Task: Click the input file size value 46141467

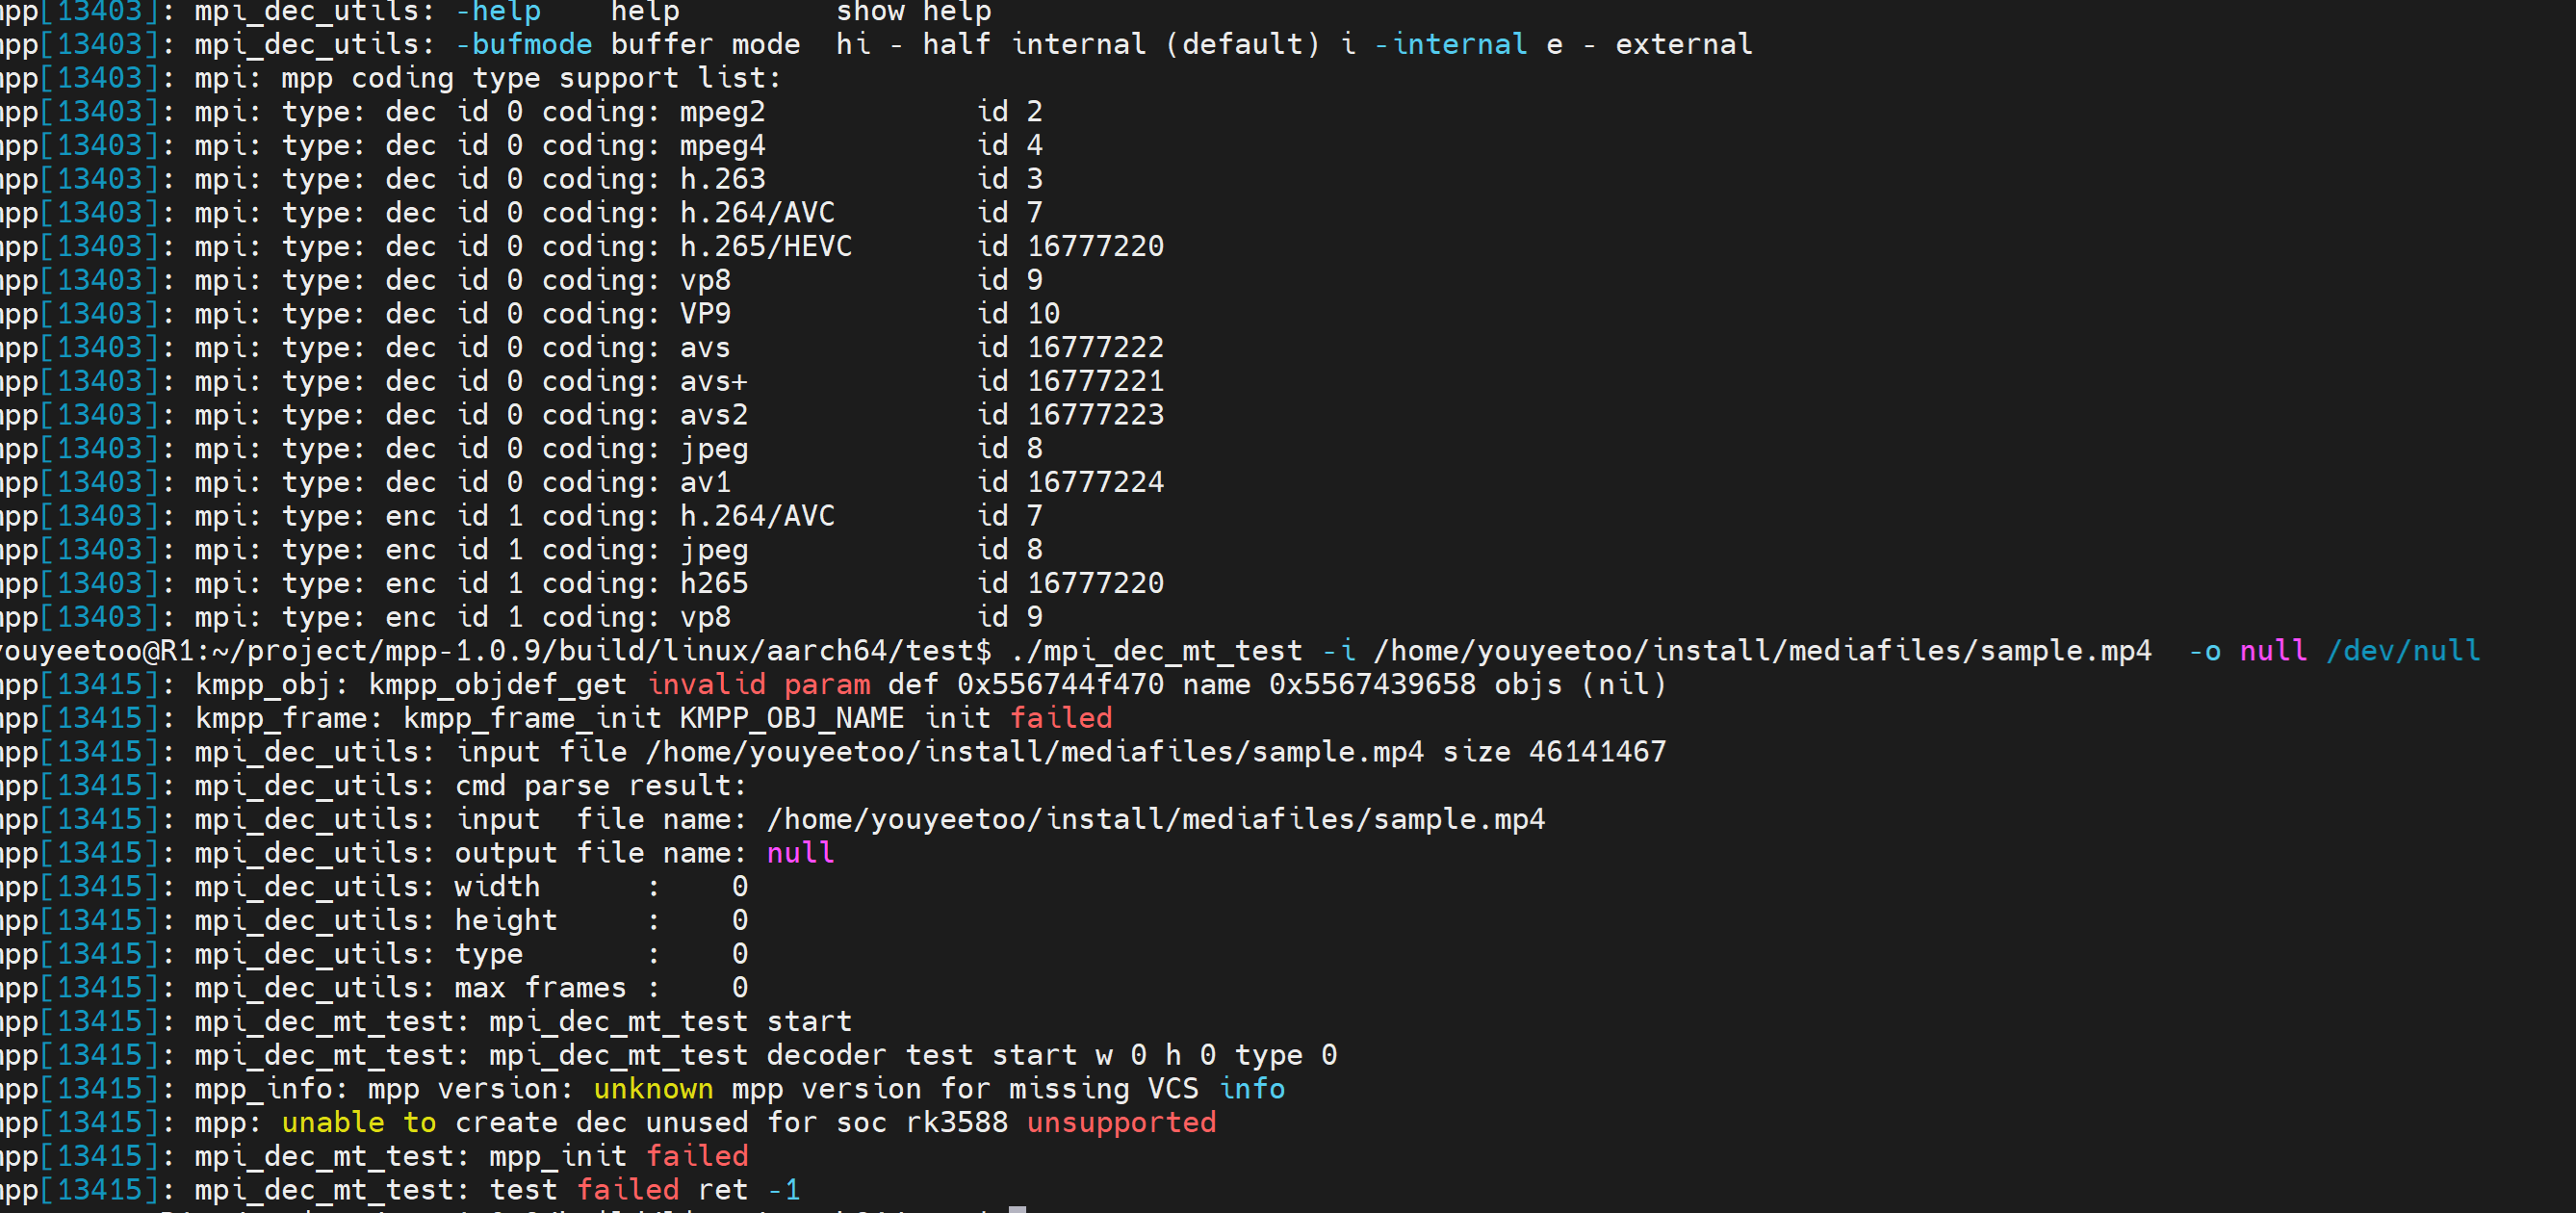Action: click(x=1597, y=751)
